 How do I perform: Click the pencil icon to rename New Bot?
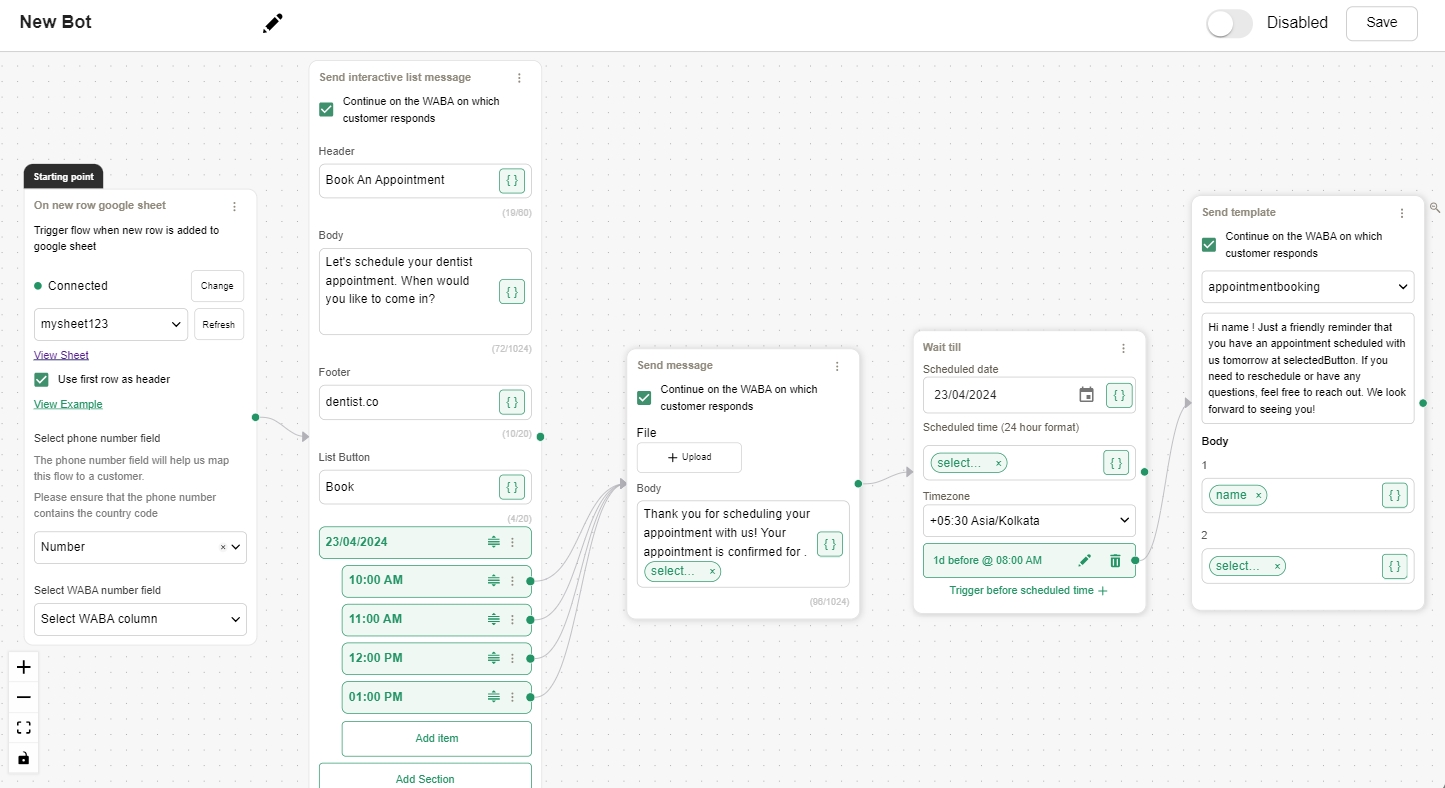tap(273, 23)
